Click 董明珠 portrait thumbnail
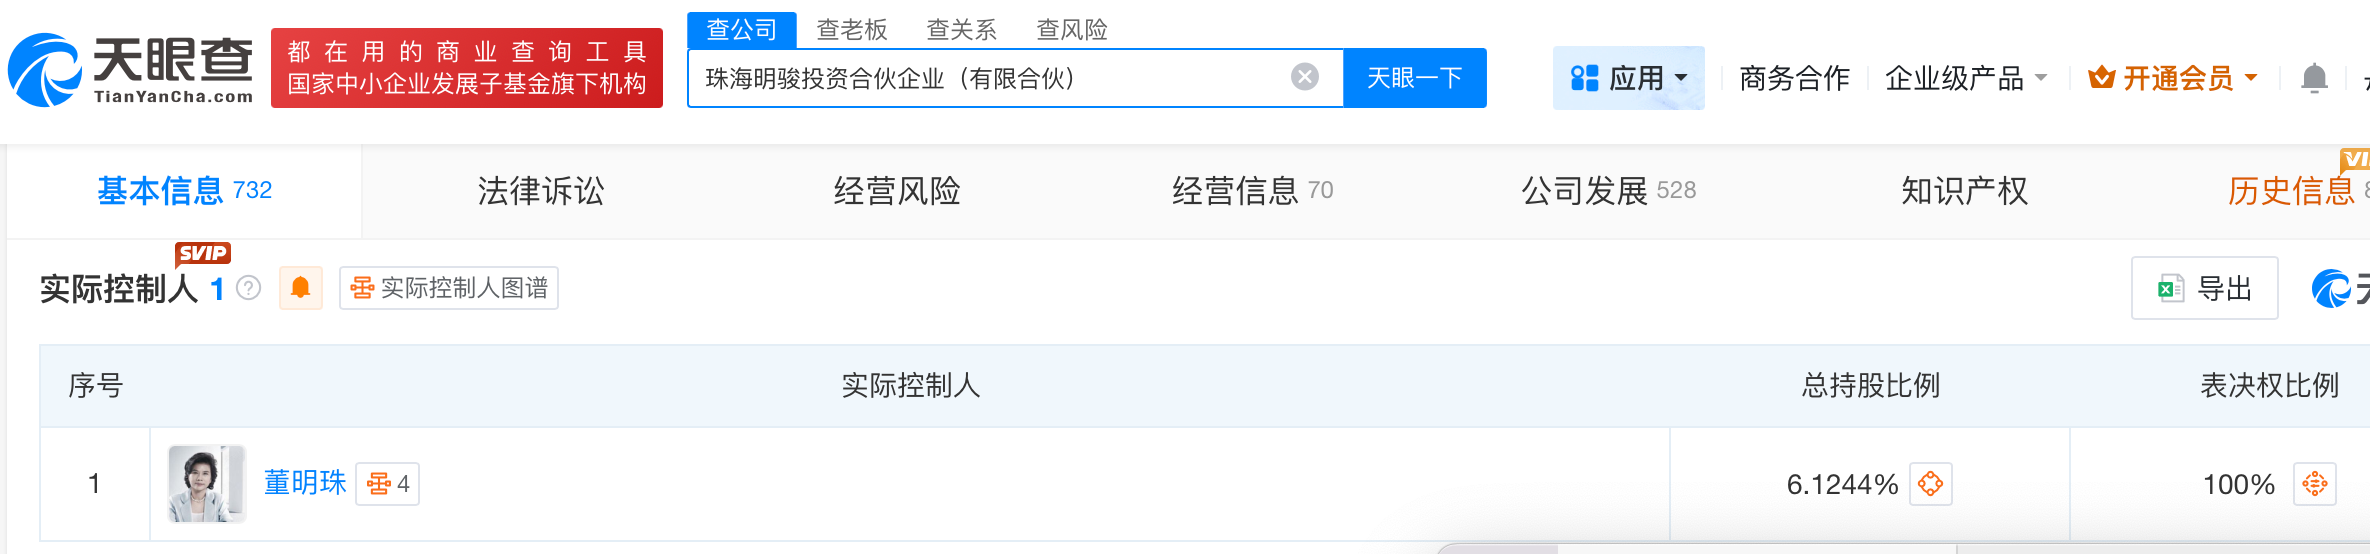 tap(207, 484)
